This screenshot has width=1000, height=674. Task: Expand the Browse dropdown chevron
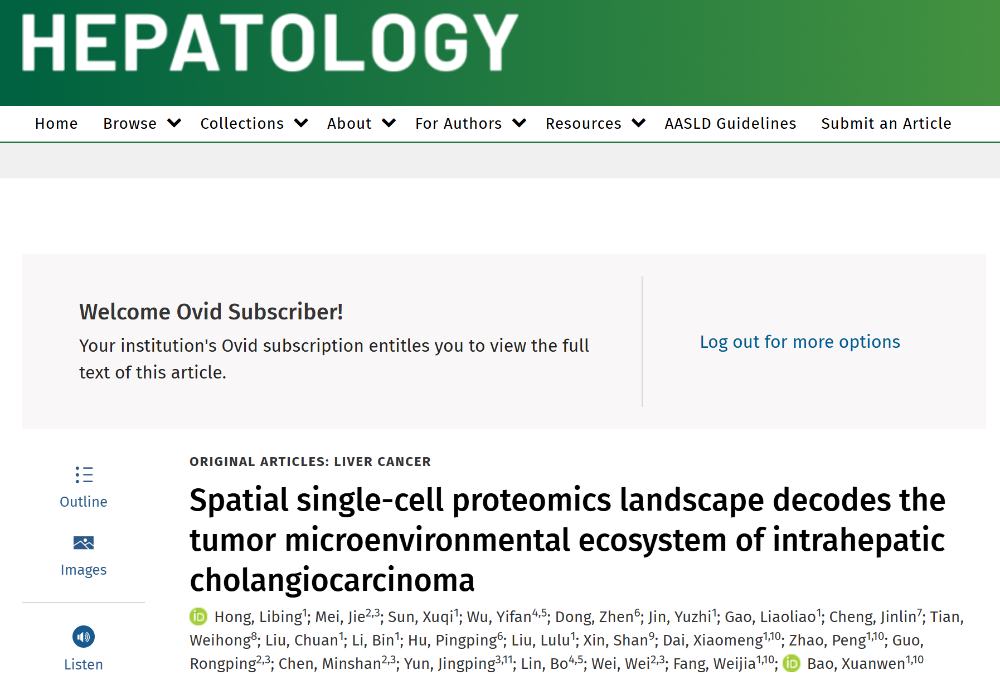pos(174,123)
